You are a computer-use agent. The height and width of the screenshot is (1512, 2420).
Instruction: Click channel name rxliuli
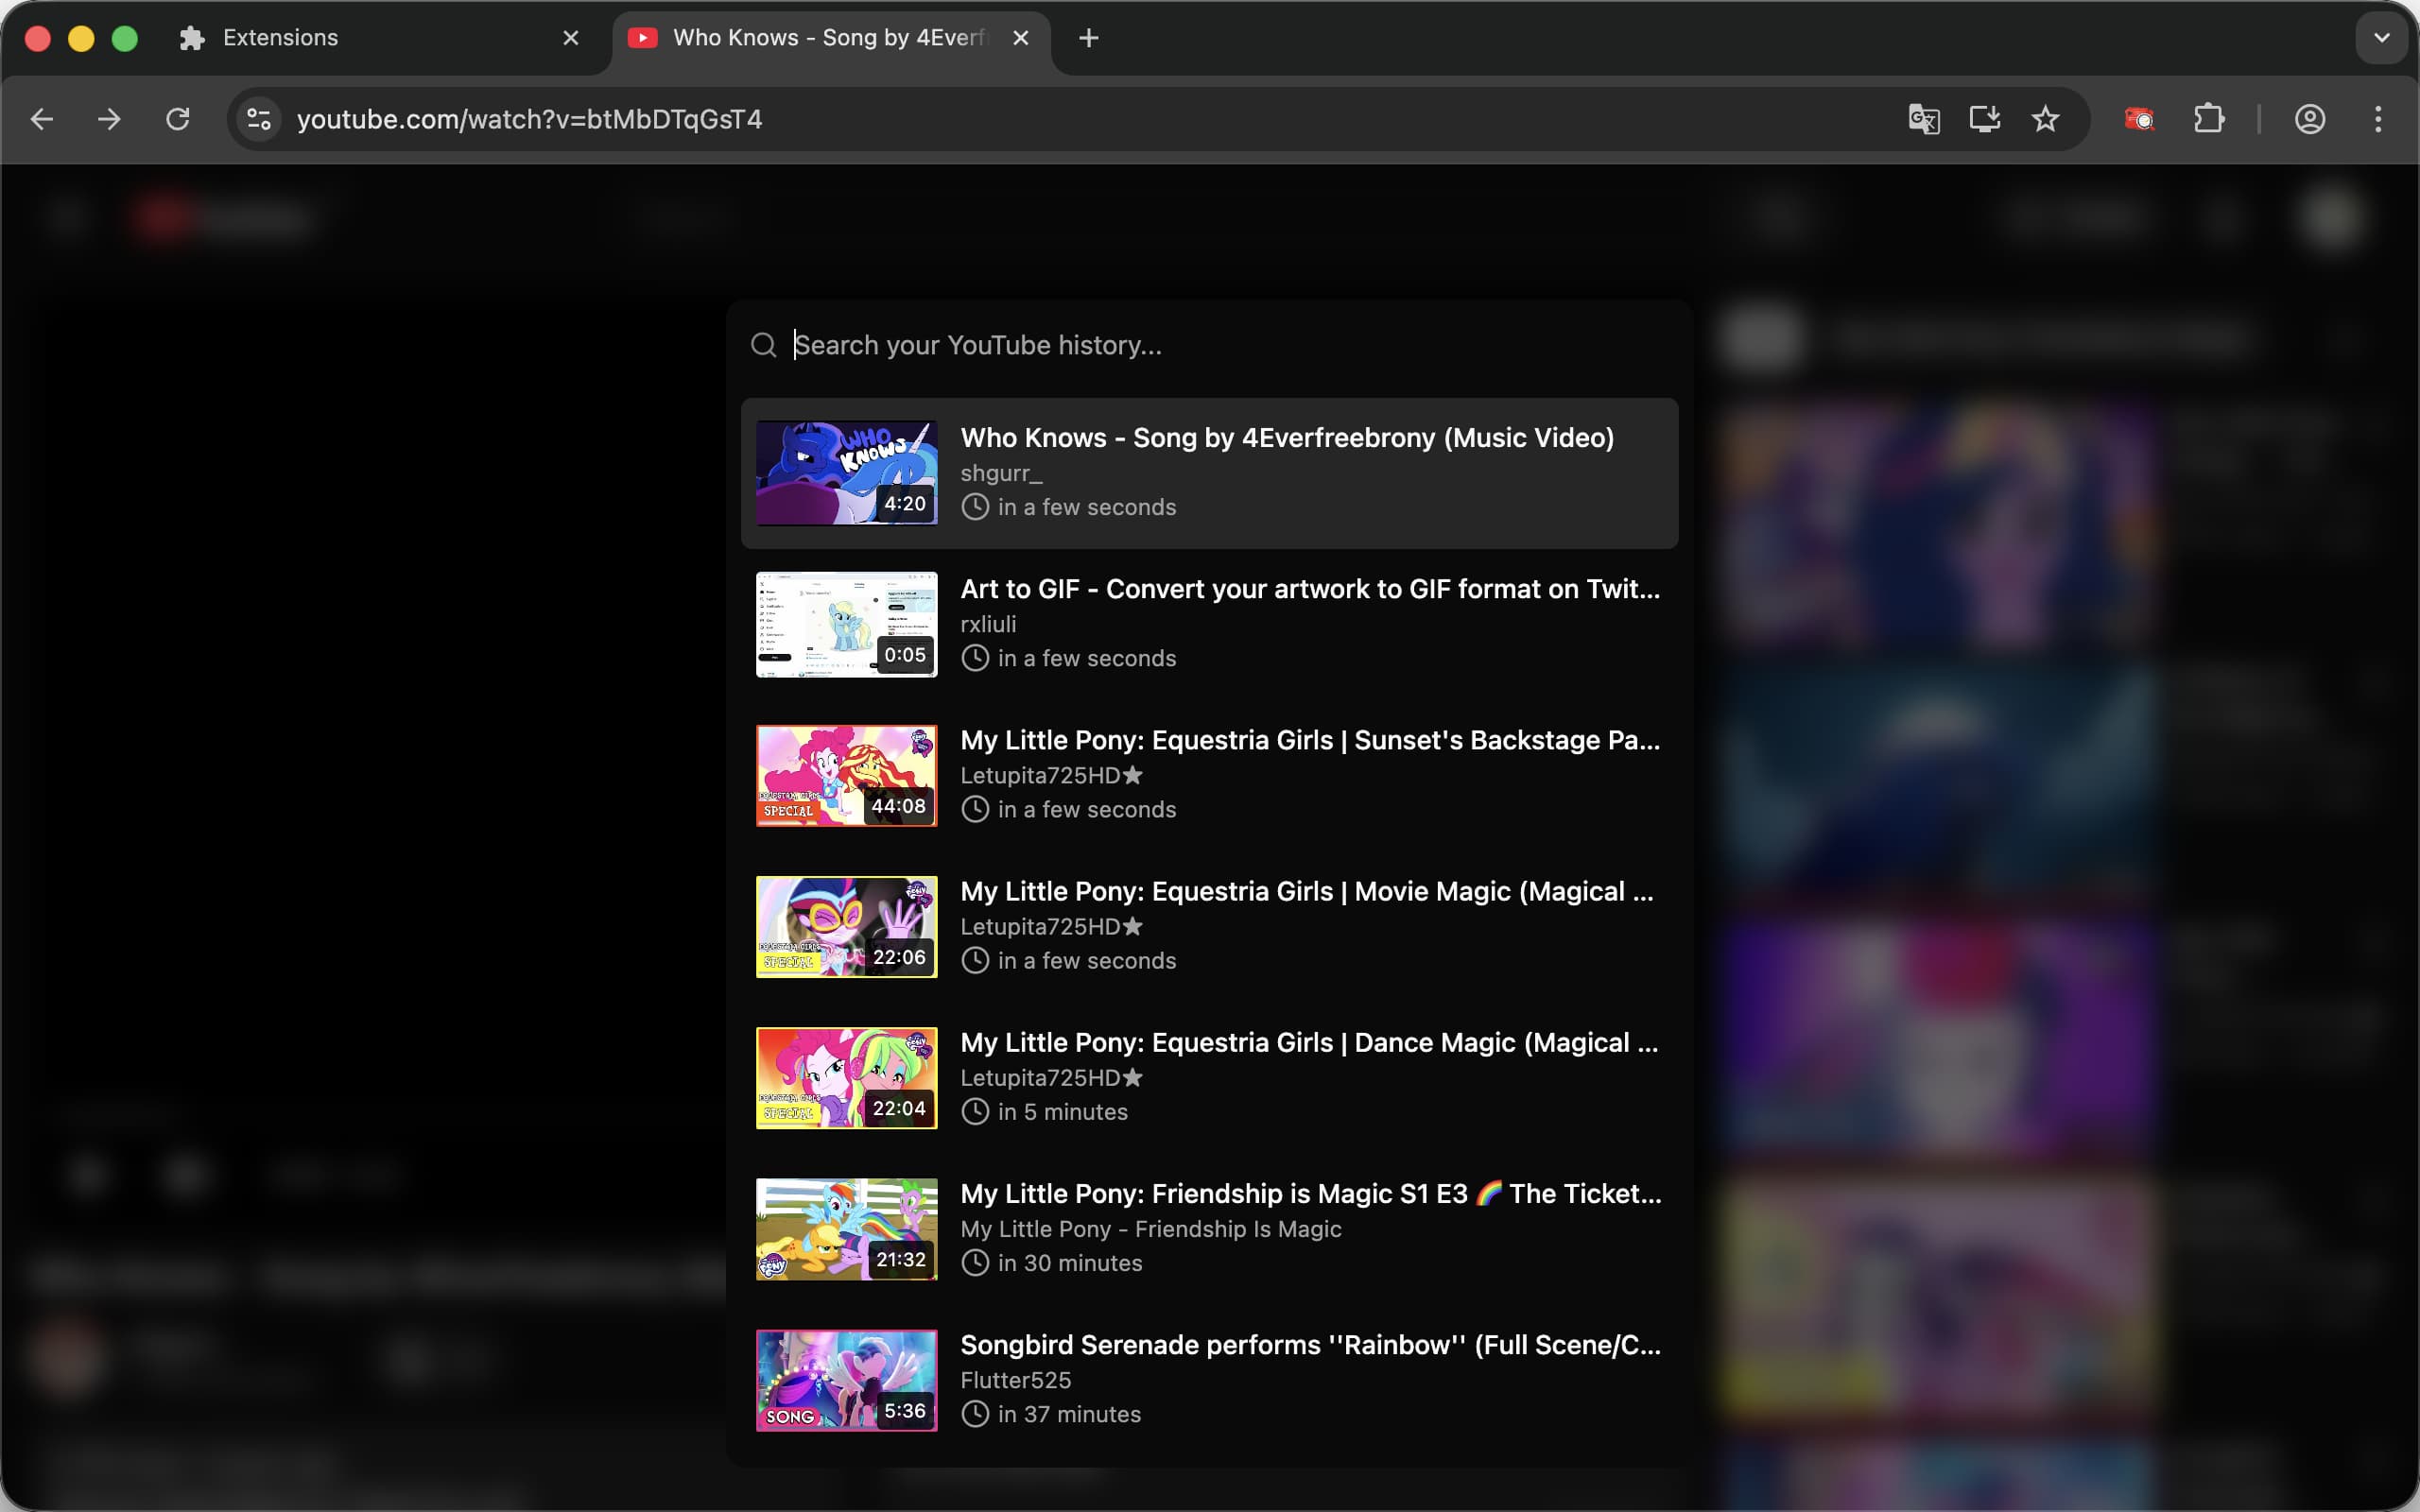coord(988,624)
